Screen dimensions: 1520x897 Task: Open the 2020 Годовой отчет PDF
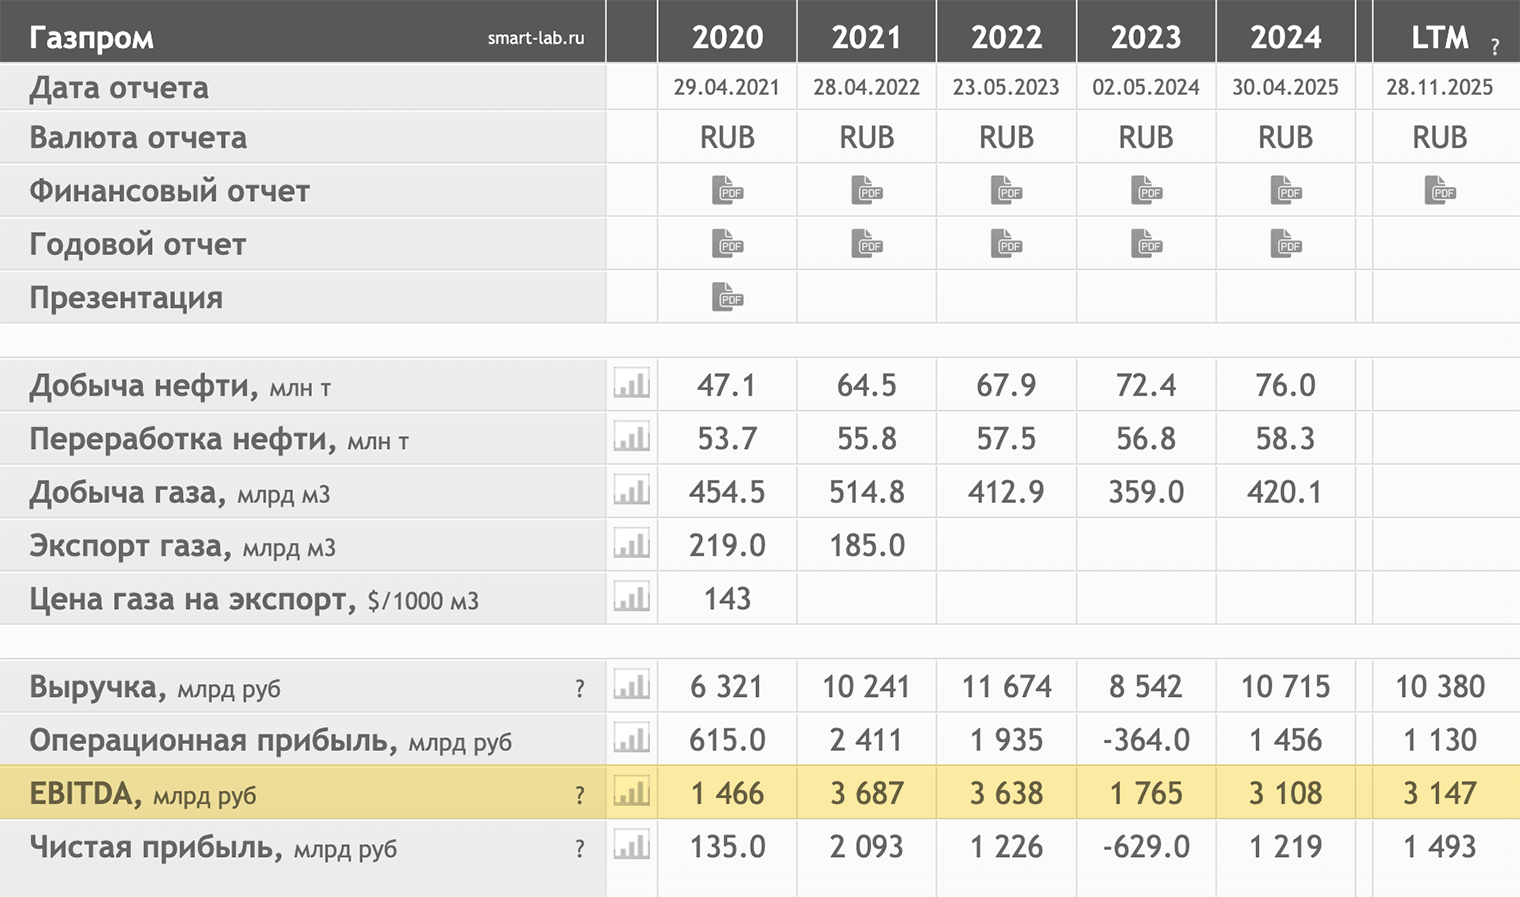click(727, 243)
